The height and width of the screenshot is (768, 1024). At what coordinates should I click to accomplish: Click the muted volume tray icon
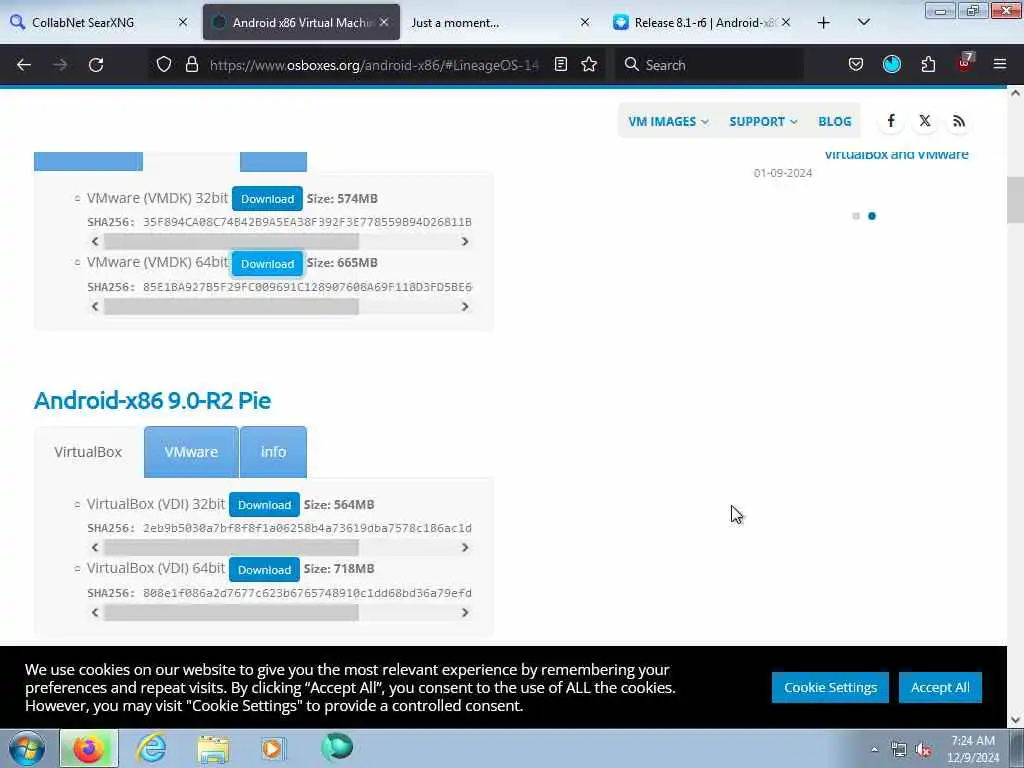tap(923, 750)
